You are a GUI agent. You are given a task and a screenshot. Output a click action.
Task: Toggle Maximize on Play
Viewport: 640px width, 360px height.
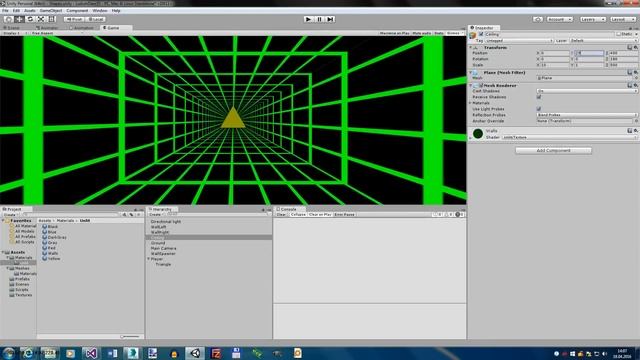[394, 33]
